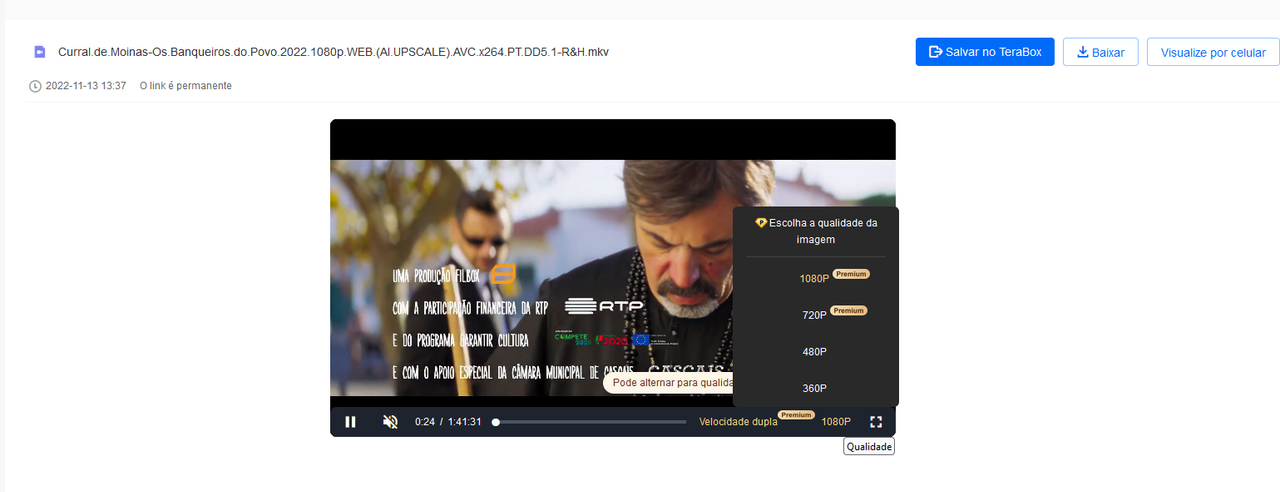Image resolution: width=1280 pixels, height=492 pixels.
Task: Pause the video playback
Action: pyautogui.click(x=350, y=422)
